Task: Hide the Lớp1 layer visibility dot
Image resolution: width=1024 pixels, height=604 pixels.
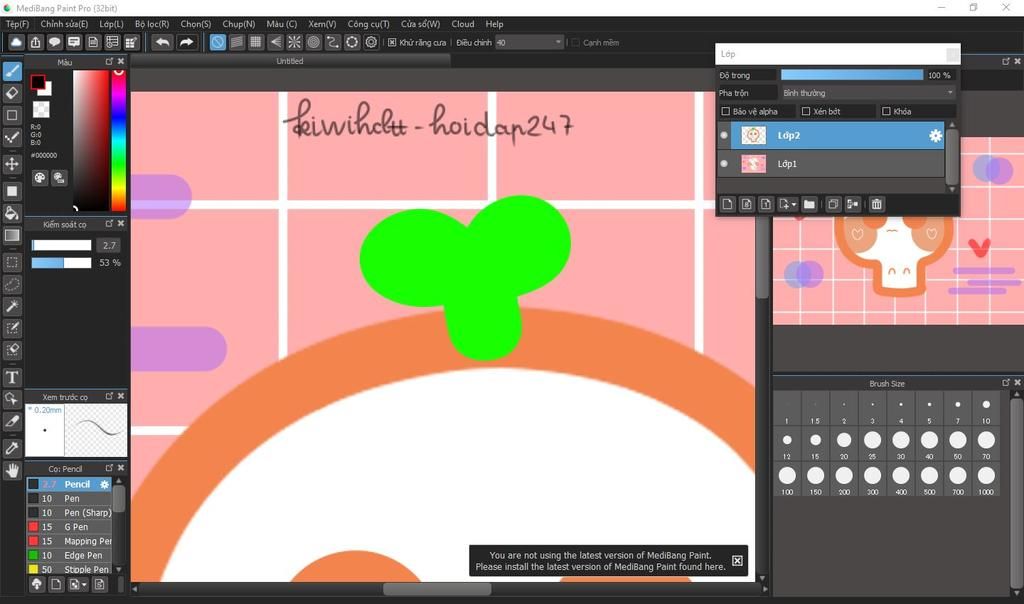Action: pos(724,164)
